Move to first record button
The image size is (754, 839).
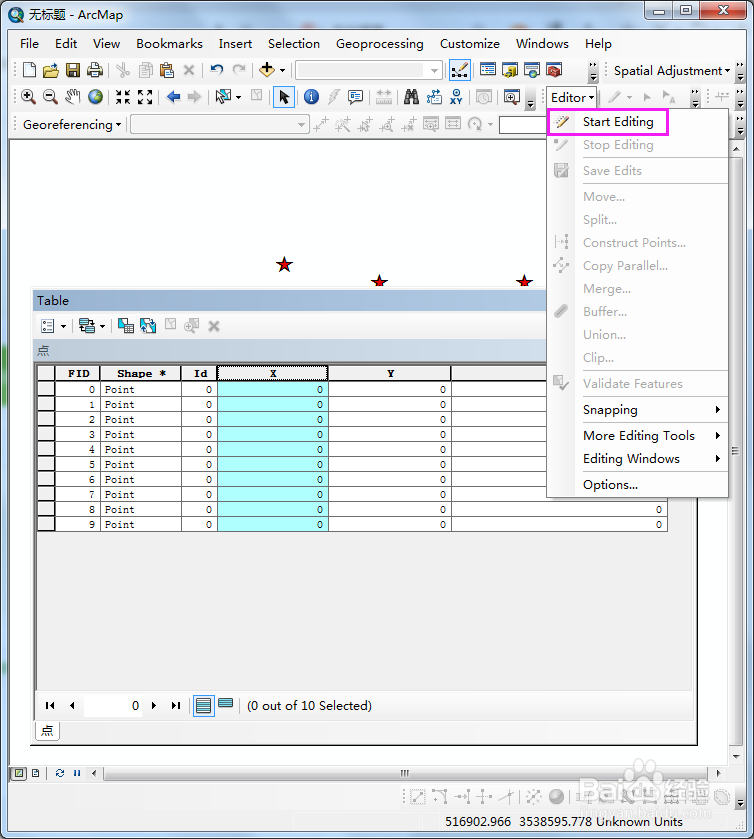click(x=50, y=706)
